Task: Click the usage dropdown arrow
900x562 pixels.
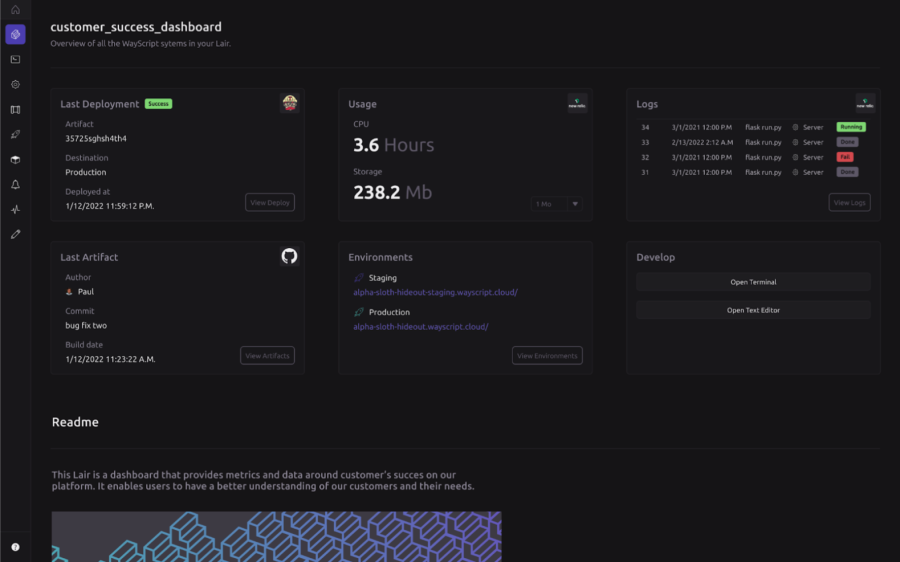Action: pos(575,204)
